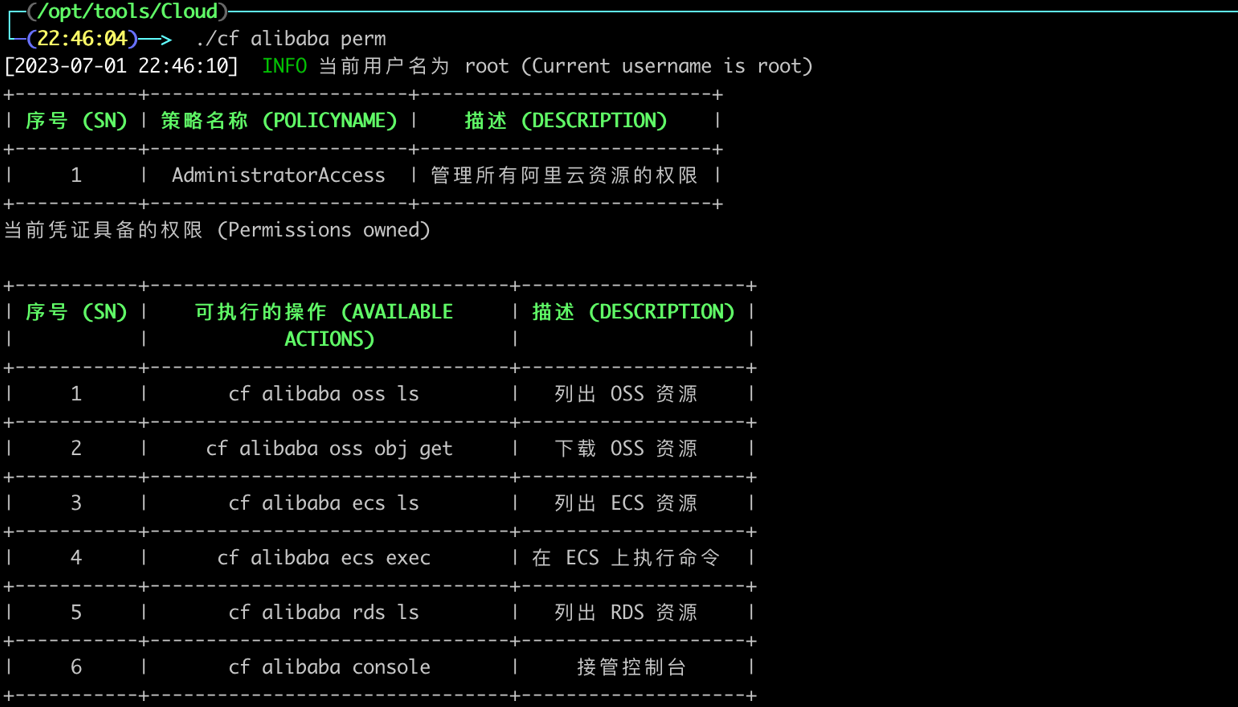Click the 列出 ECS 资源 description
This screenshot has height=707, width=1238.
point(626,503)
